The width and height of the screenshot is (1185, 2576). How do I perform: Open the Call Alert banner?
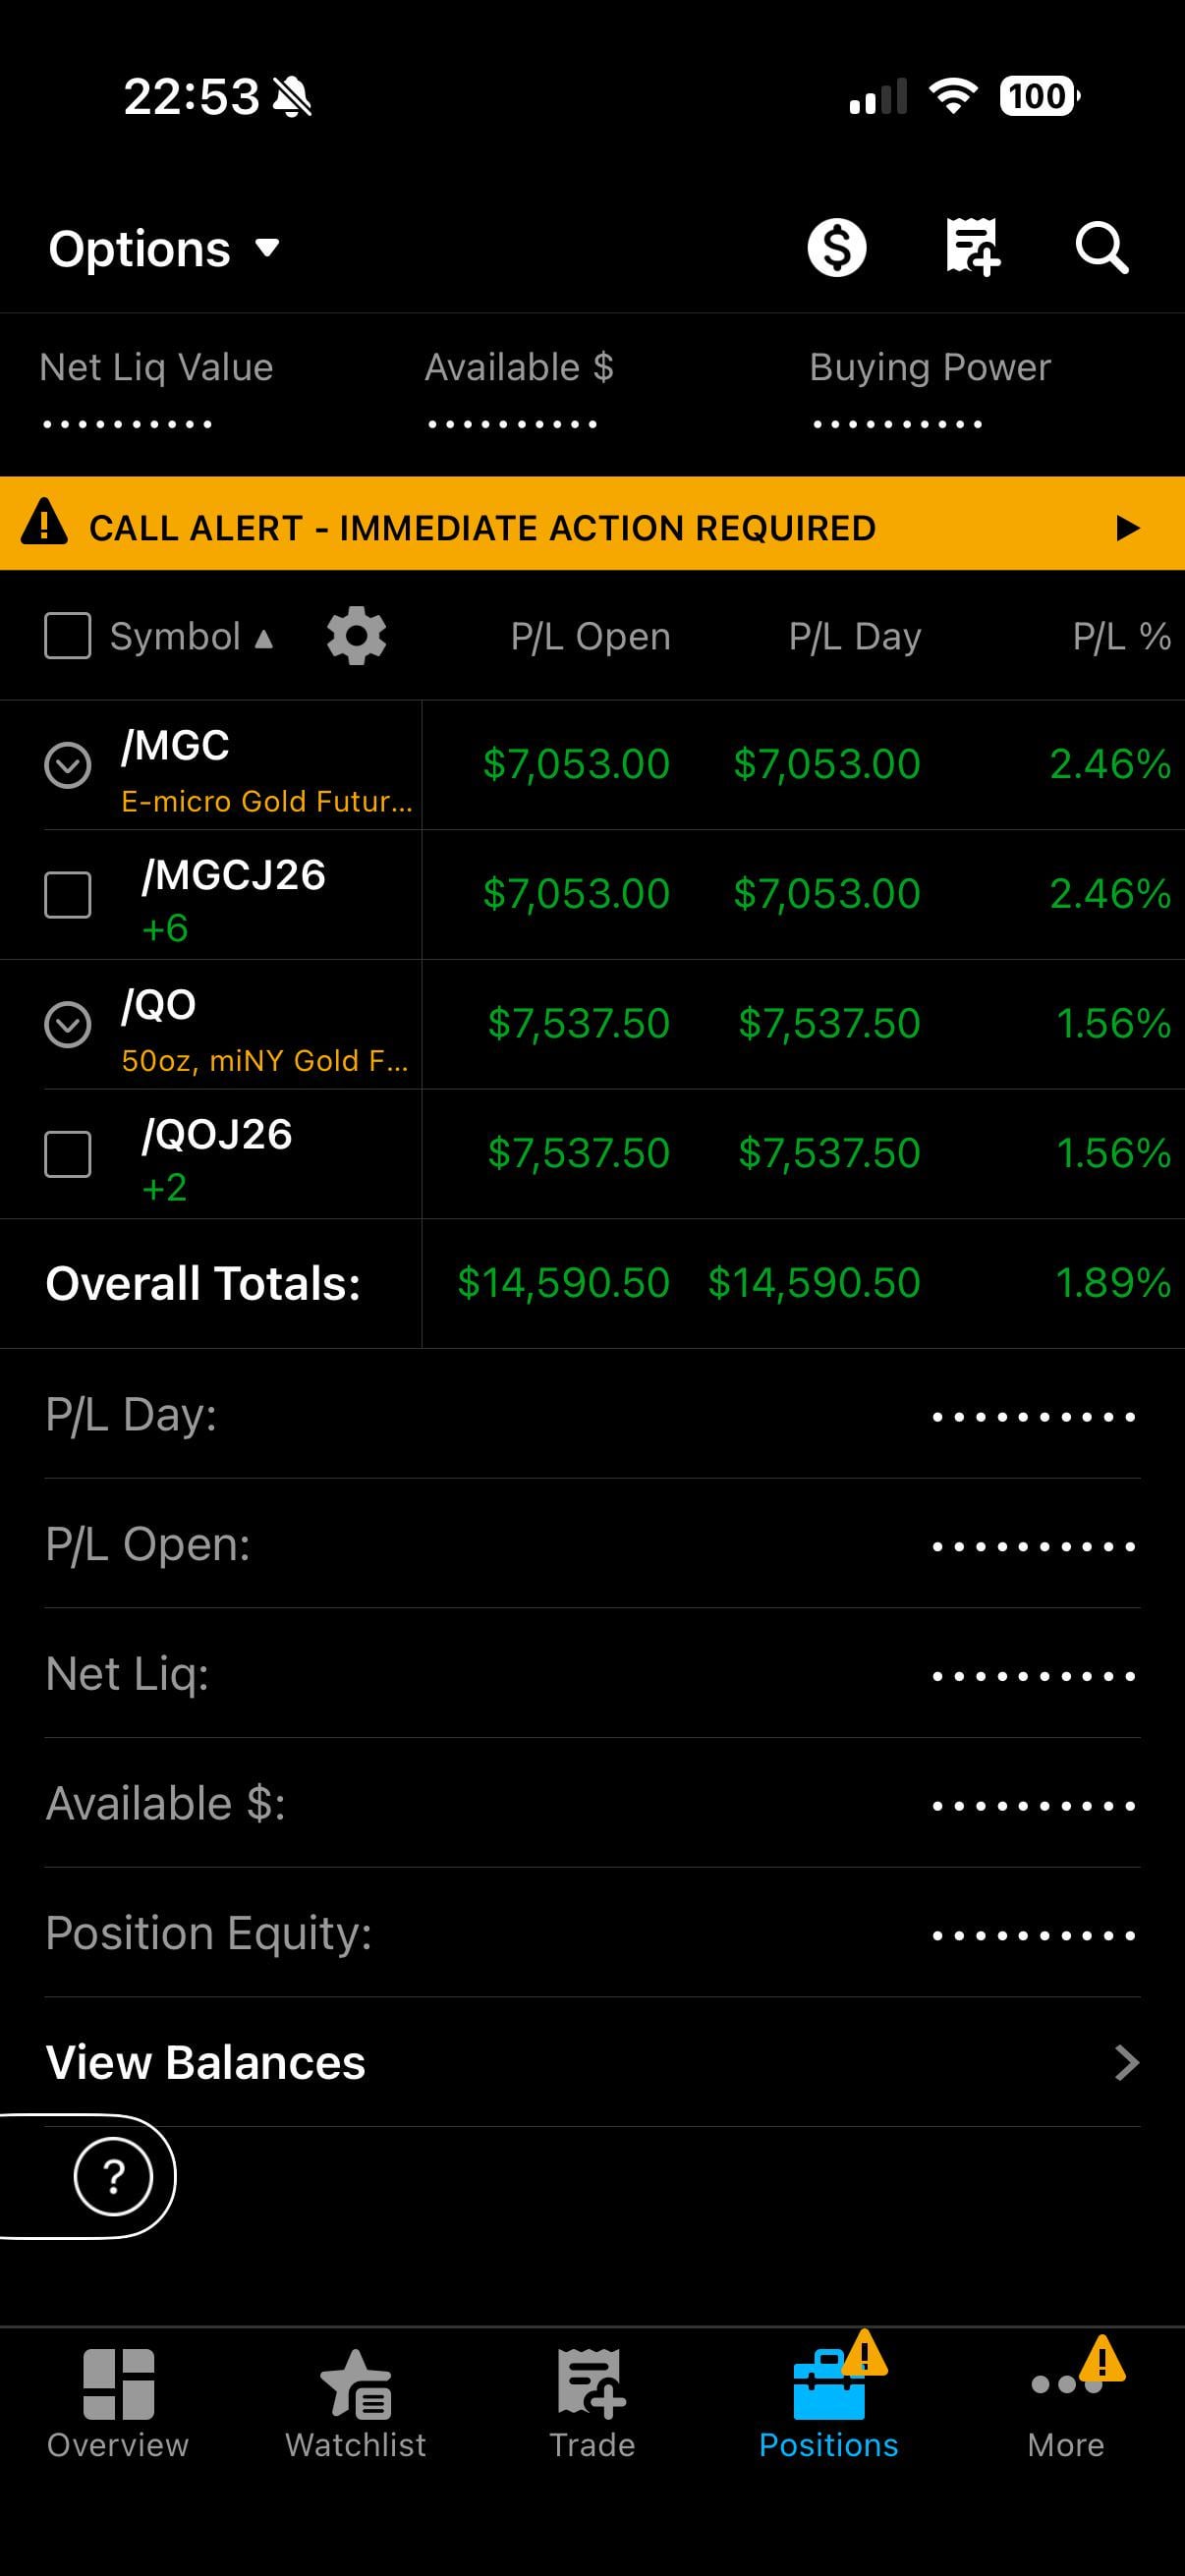click(x=592, y=527)
